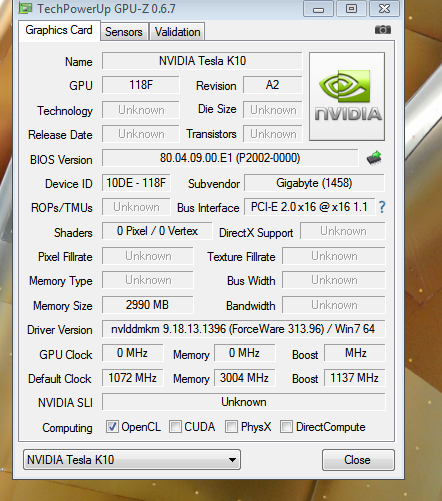This screenshot has width=442, height=501.
Task: Click the Transistors Unknown field
Action: point(273,134)
